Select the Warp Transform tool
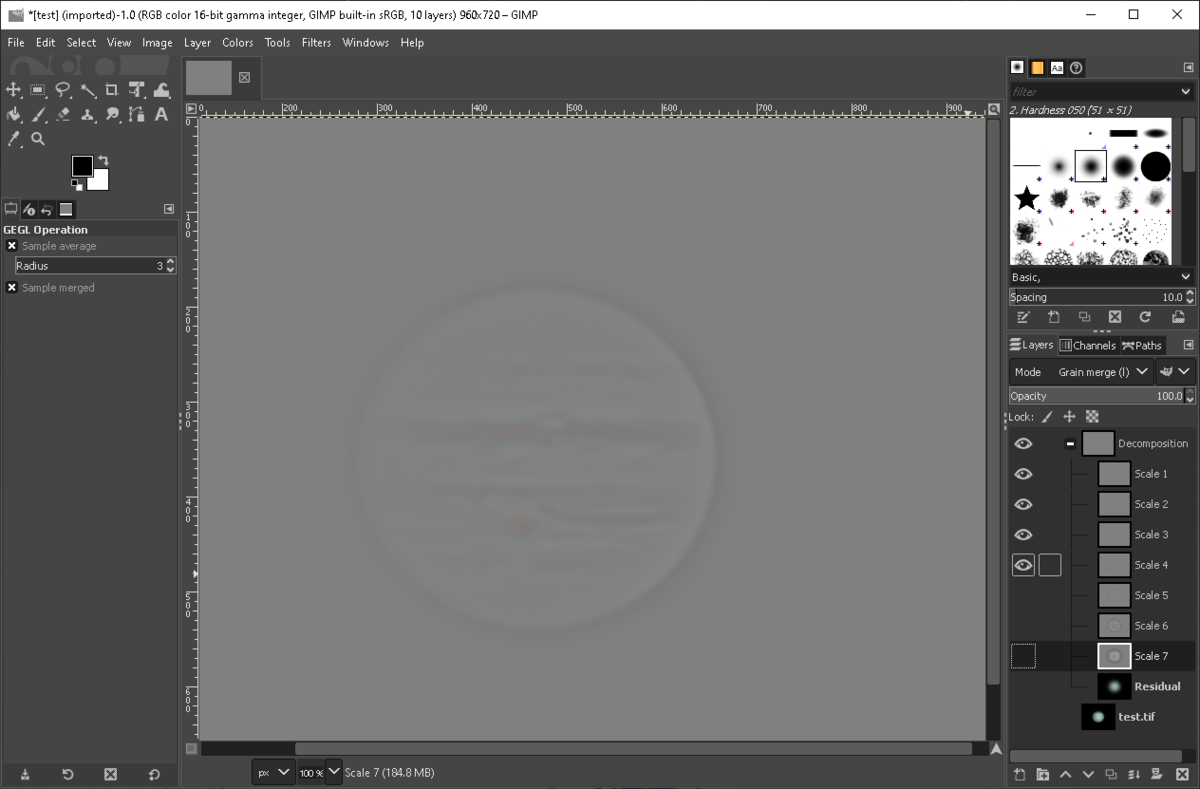Screen dimensions: 1200x789 (x=161, y=90)
